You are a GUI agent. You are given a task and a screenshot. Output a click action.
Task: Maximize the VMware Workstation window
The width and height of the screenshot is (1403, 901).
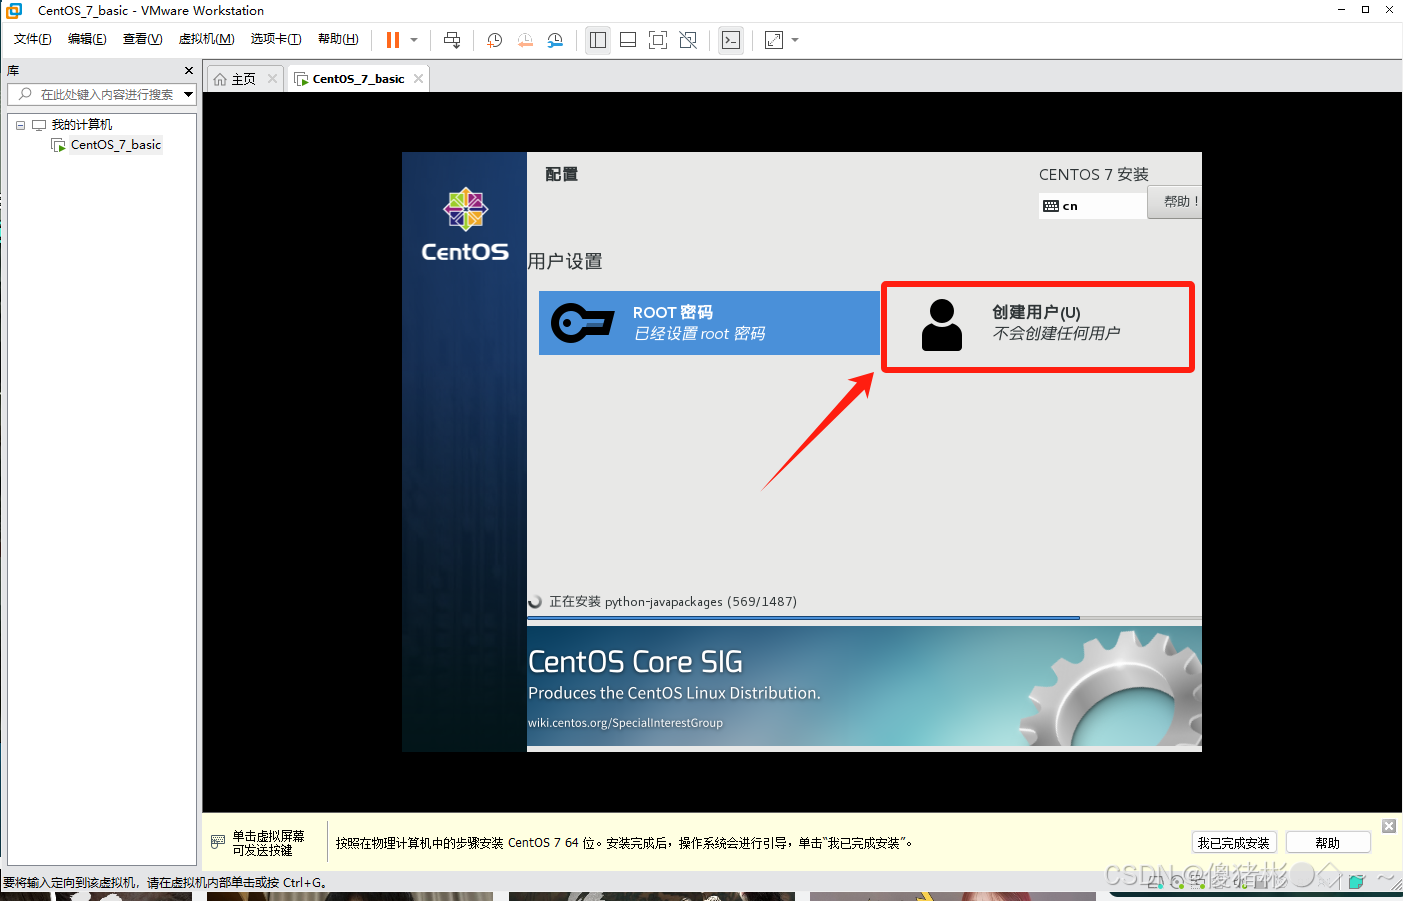pyautogui.click(x=1365, y=10)
